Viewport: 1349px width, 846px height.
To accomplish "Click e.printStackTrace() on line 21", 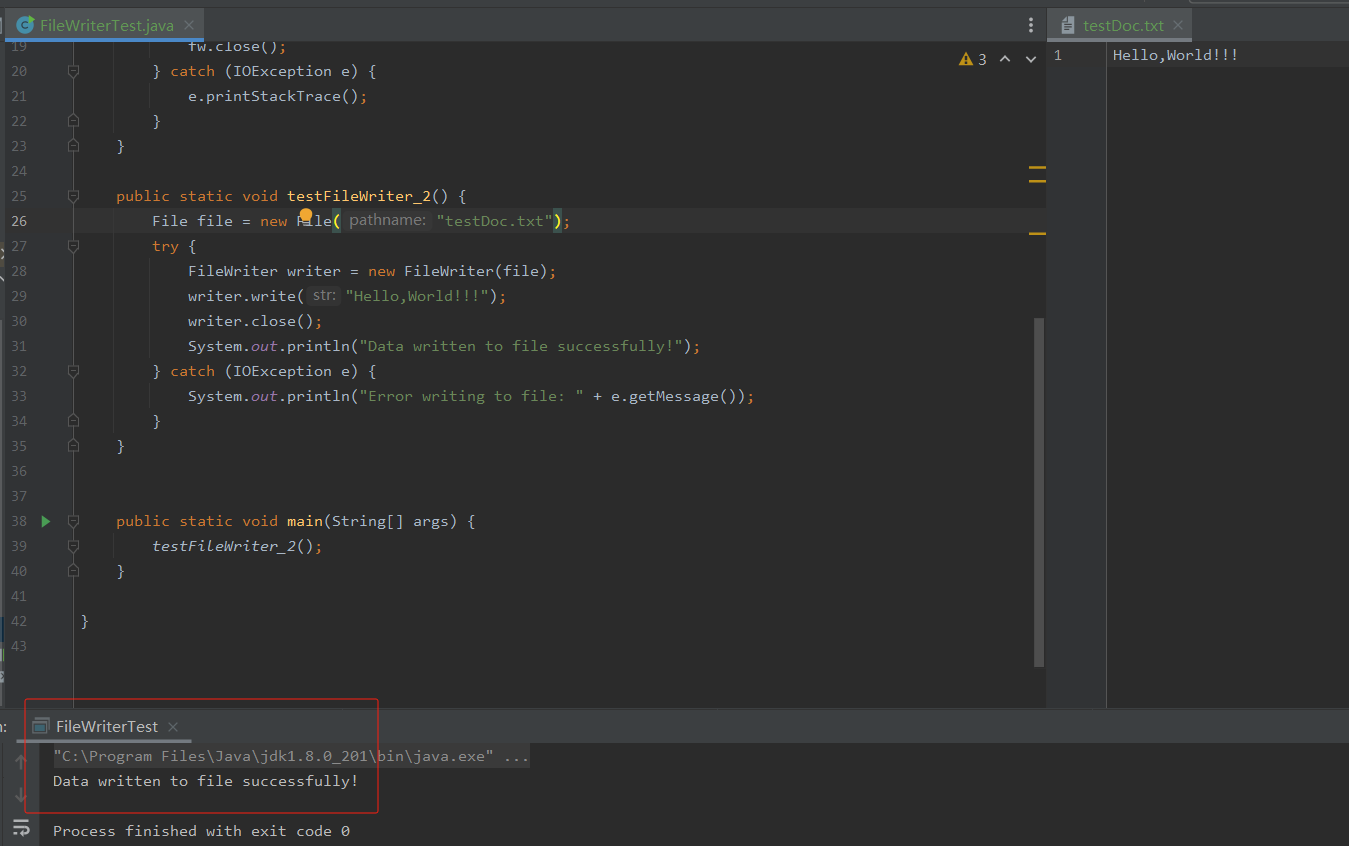I will coord(273,96).
